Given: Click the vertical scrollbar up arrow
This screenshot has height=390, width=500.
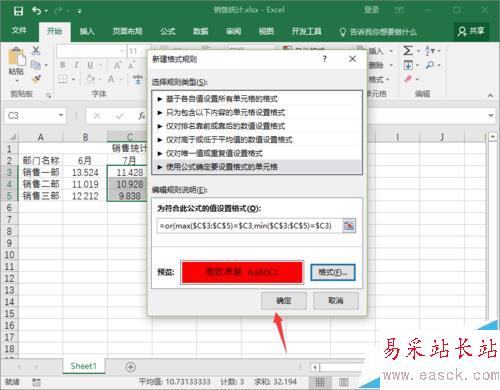Looking at the screenshot, I should [x=493, y=137].
